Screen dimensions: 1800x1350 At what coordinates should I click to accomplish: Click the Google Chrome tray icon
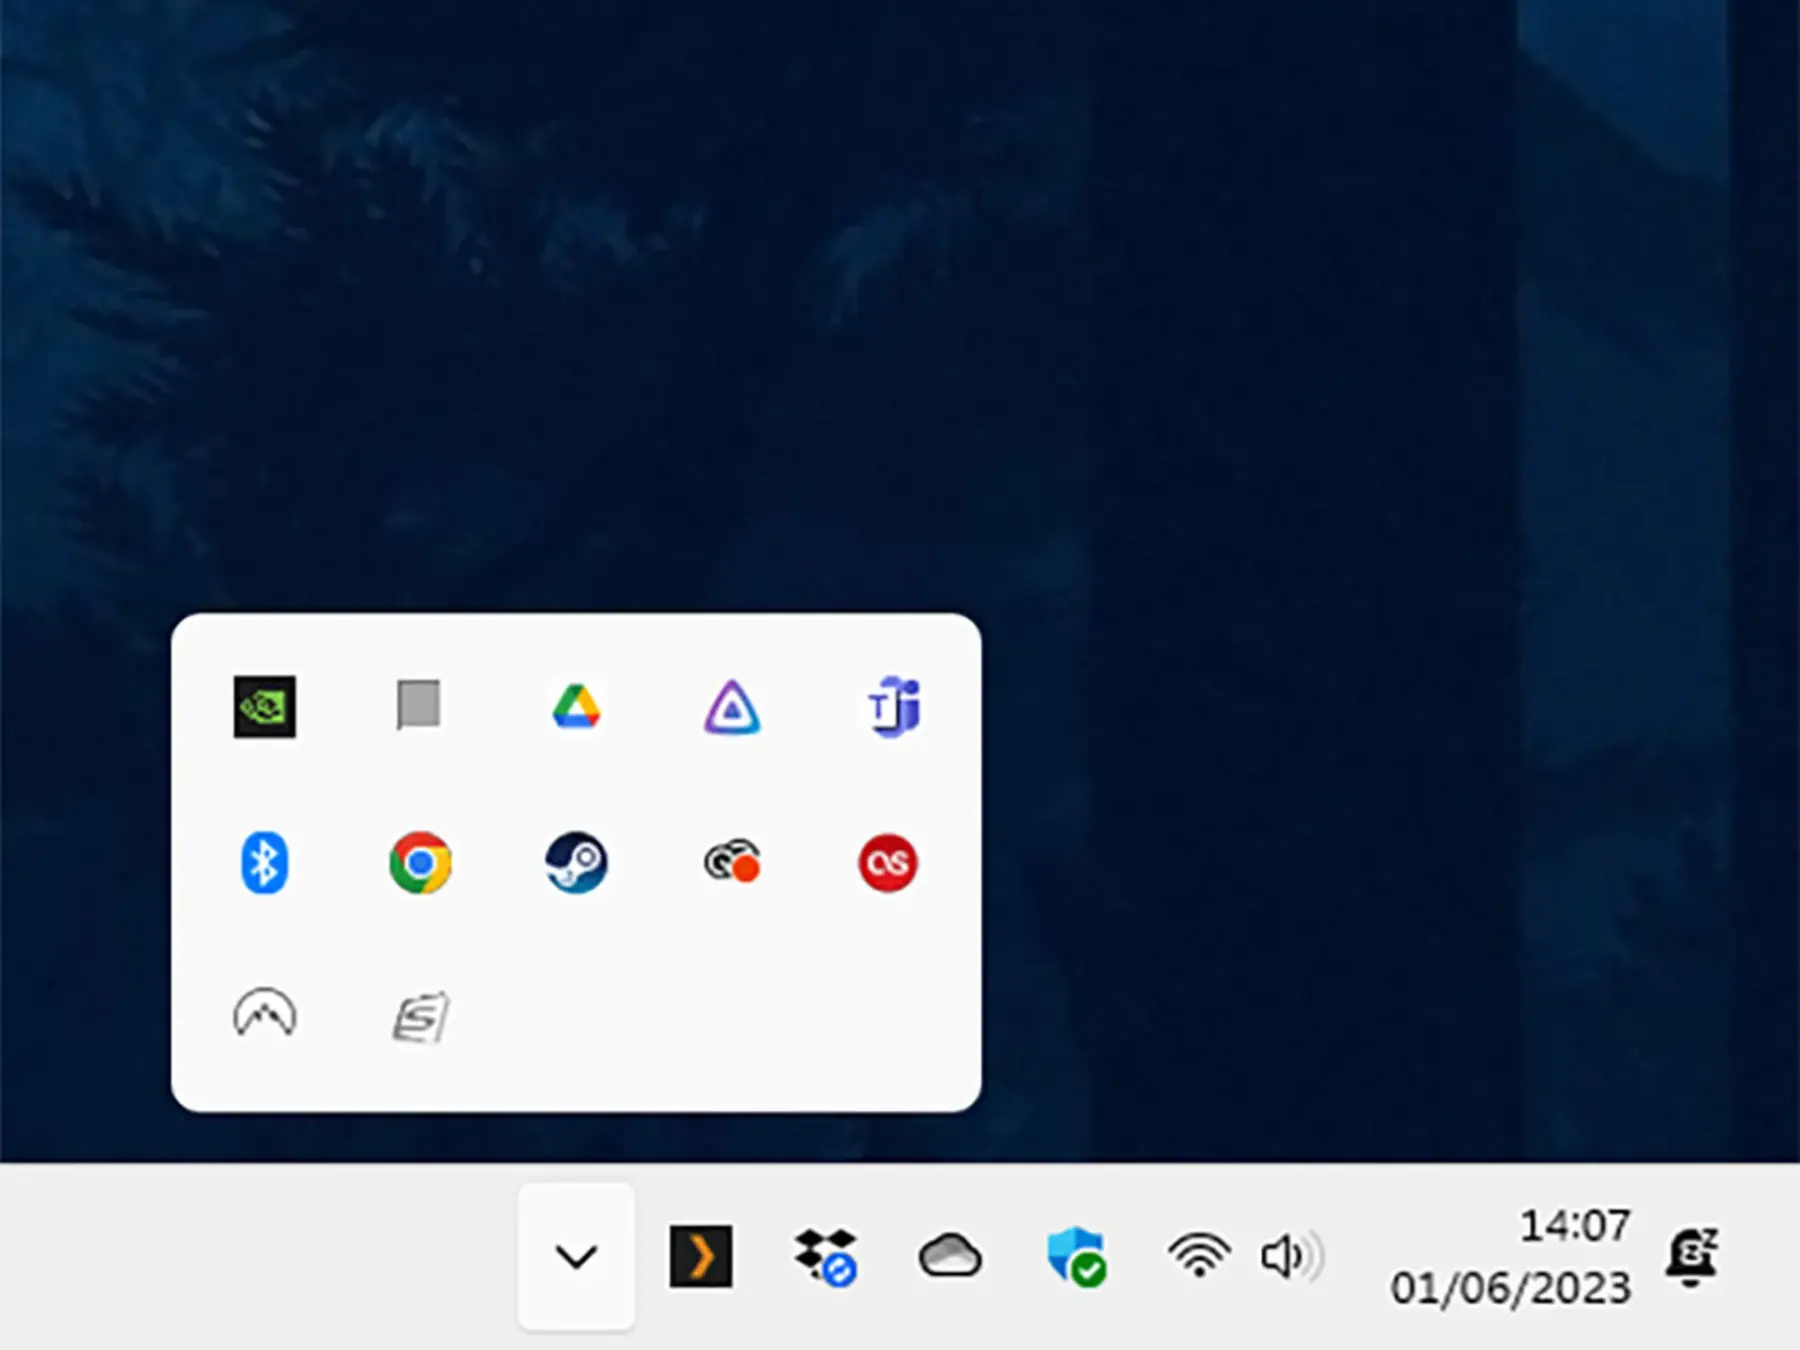pyautogui.click(x=420, y=862)
